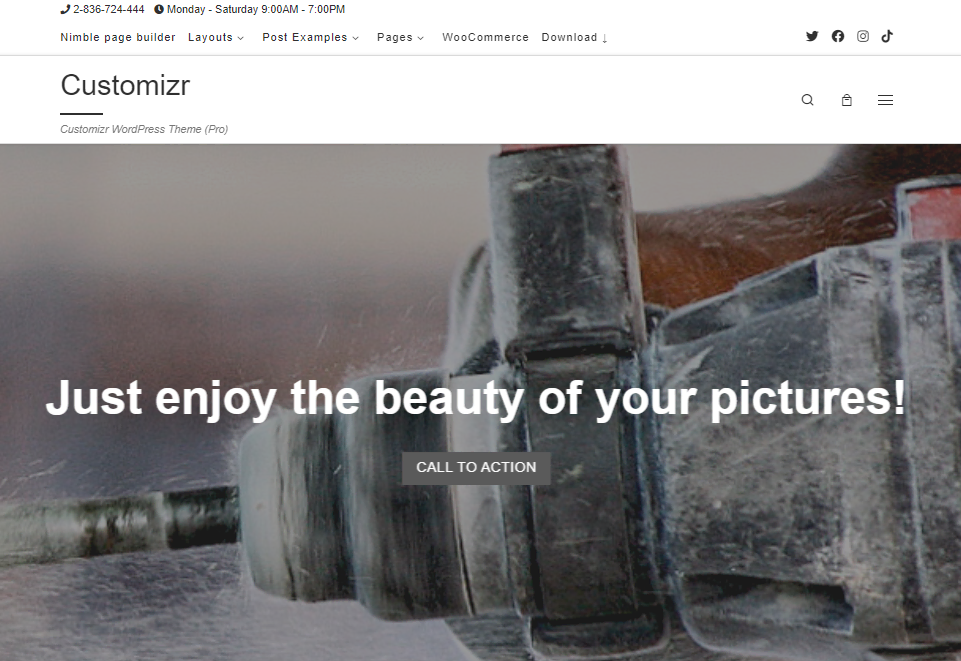Viewport: 961px width, 661px height.
Task: Click the clock icon showing opening hours
Action: 157,9
